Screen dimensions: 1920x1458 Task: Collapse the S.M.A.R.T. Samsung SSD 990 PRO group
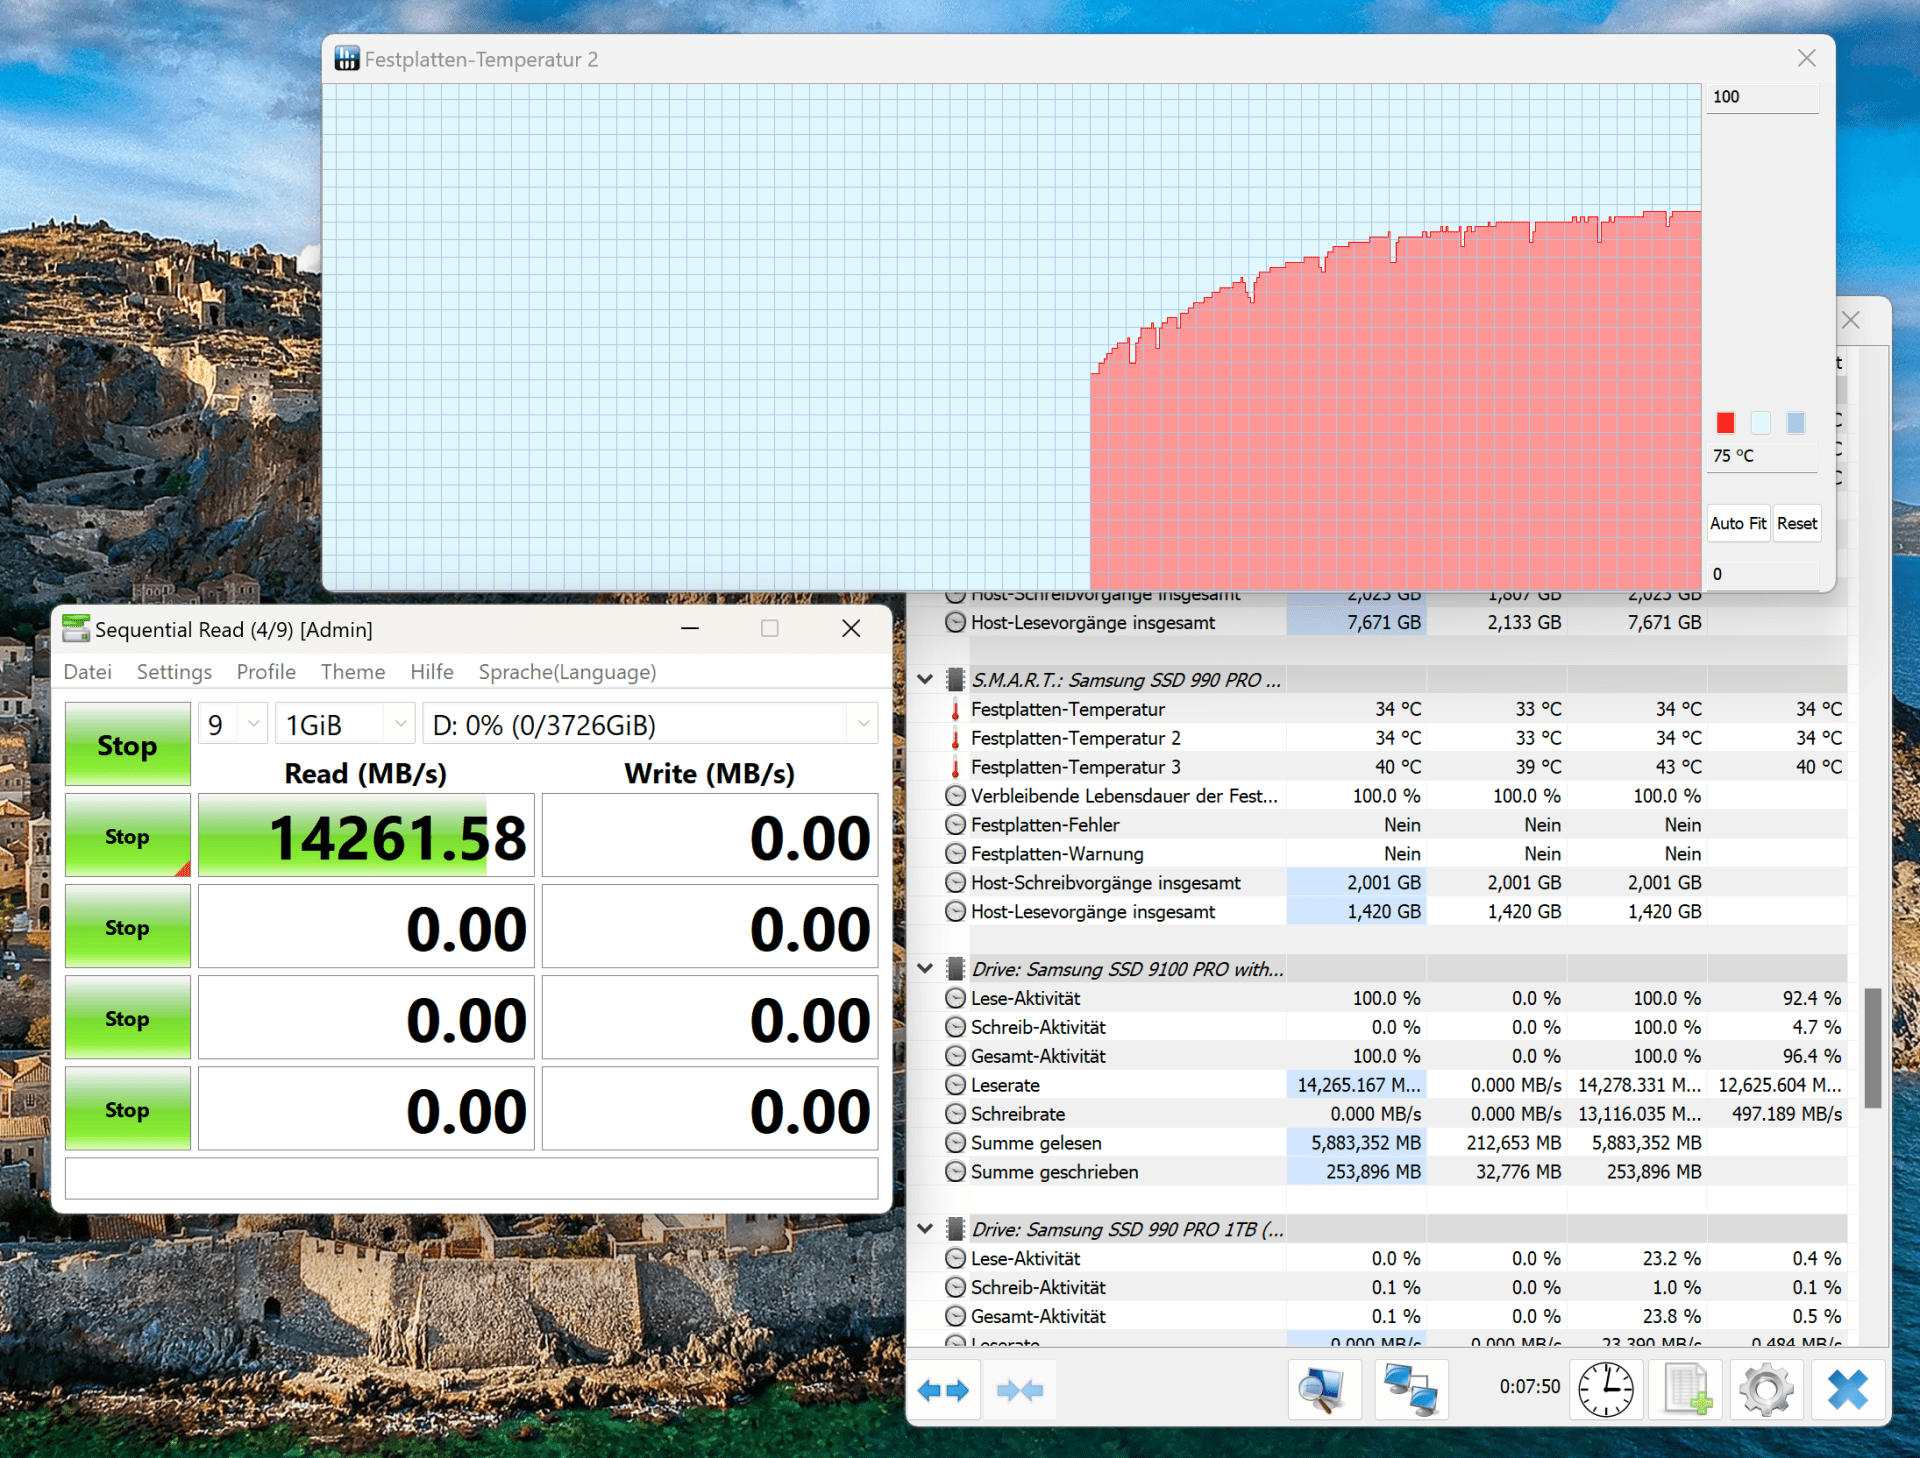tap(925, 680)
